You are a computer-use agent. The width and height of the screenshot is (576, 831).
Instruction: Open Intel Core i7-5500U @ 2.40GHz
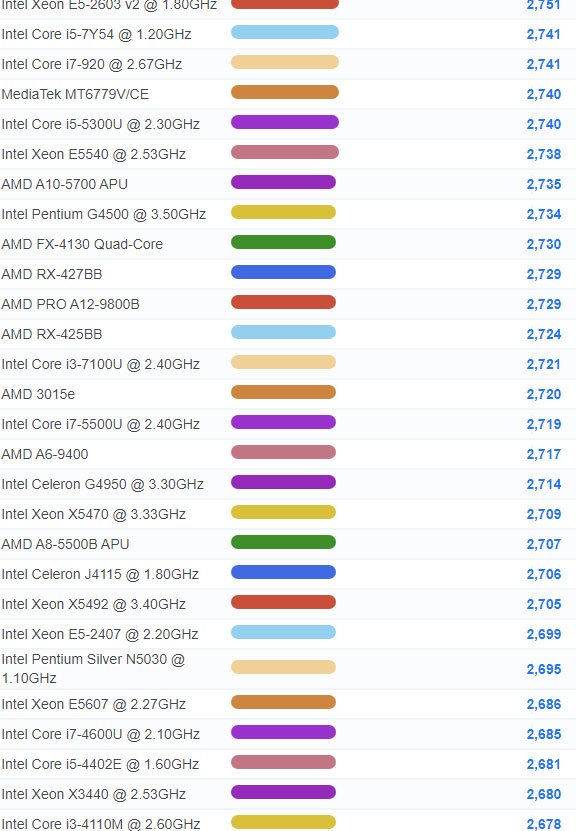pos(101,425)
